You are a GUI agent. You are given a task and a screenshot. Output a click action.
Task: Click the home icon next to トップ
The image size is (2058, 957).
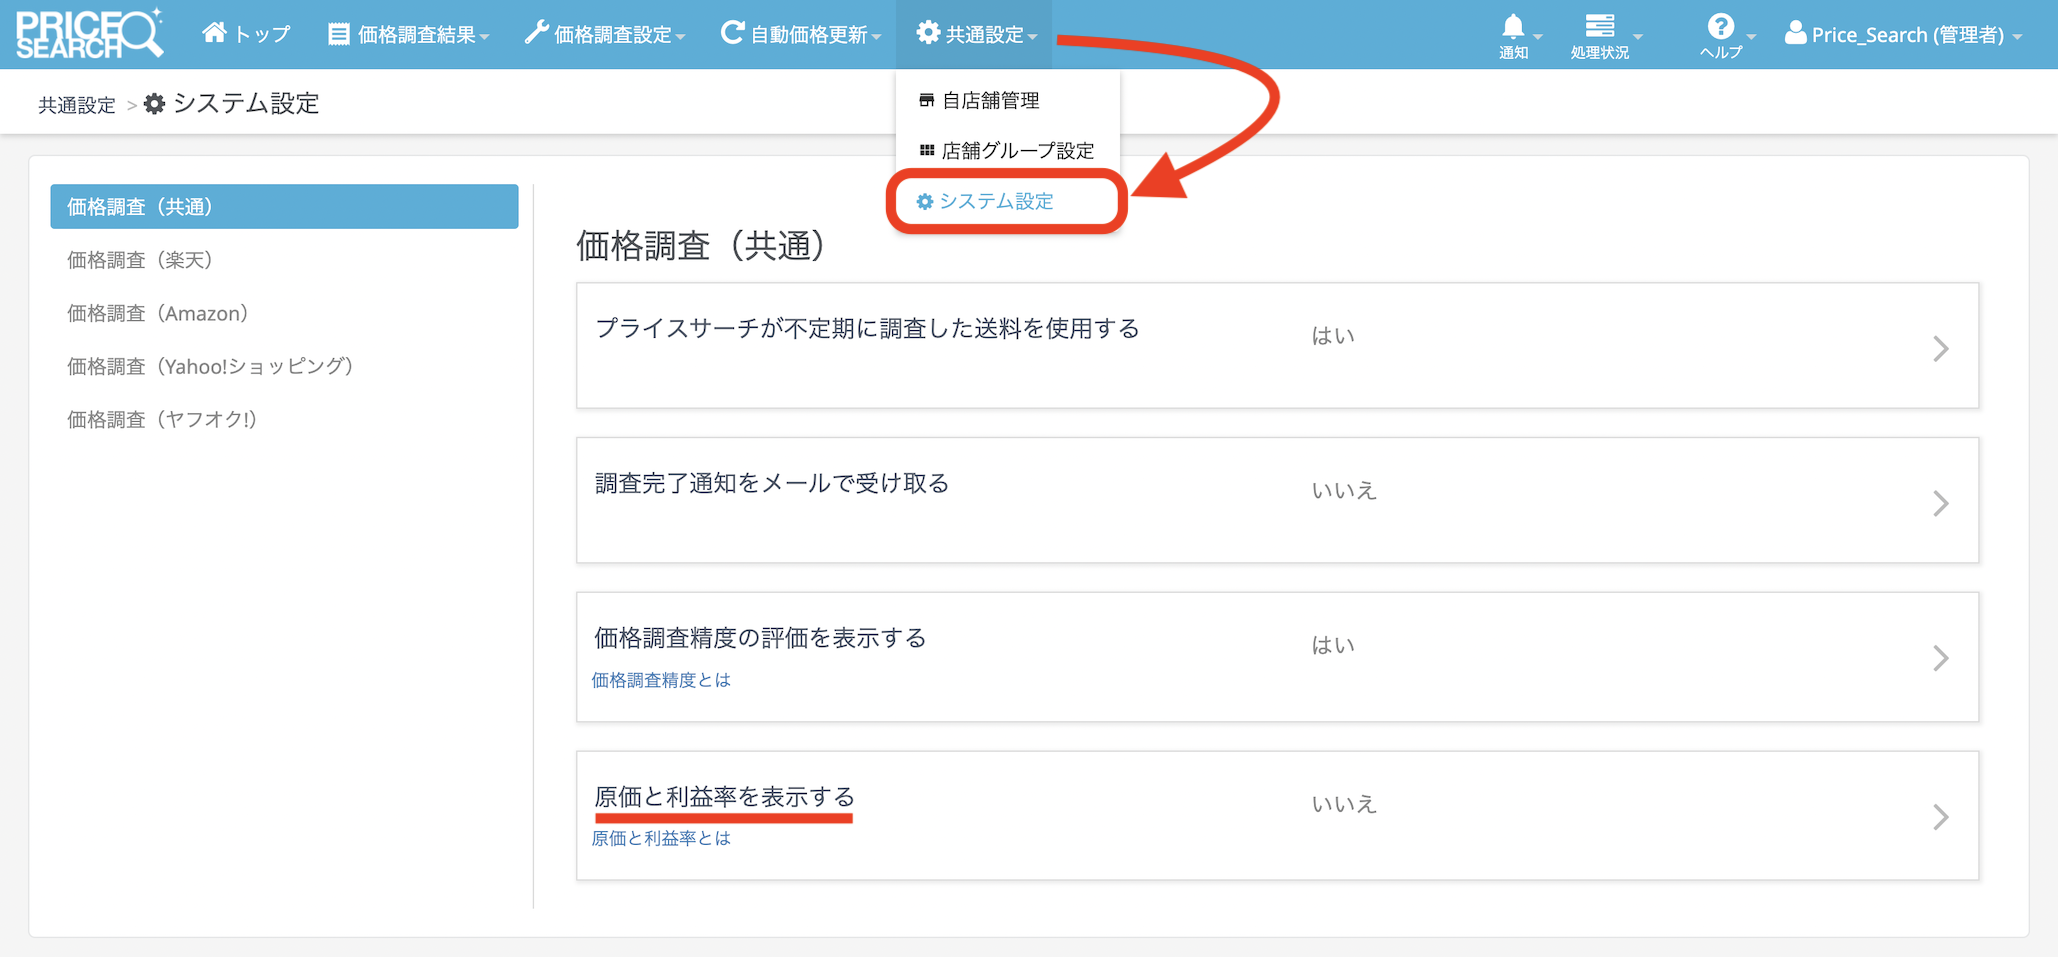point(214,33)
